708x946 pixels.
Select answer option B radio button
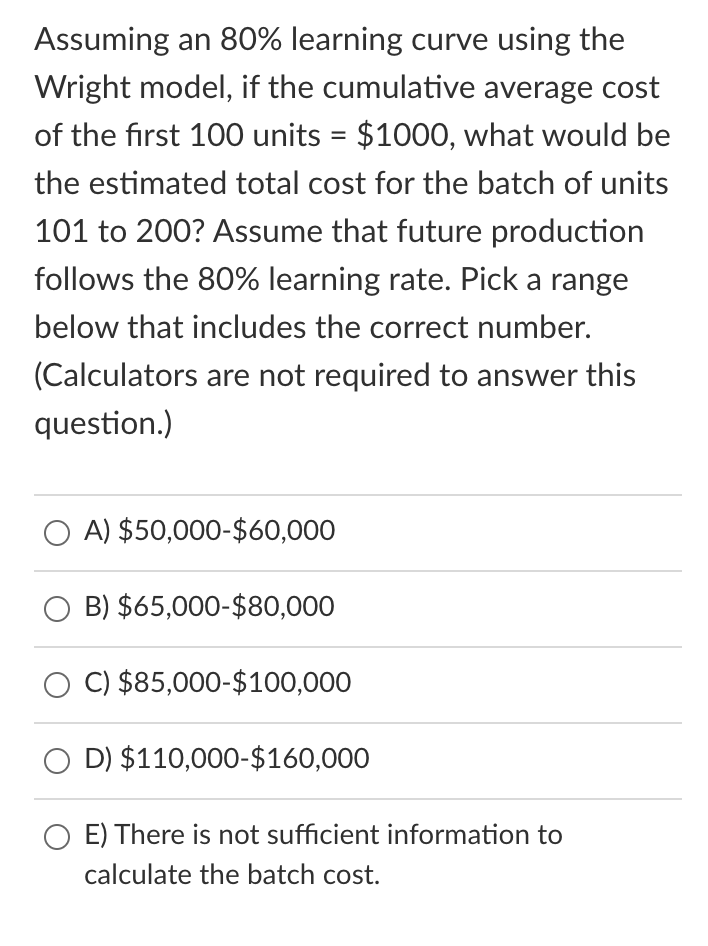[57, 608]
